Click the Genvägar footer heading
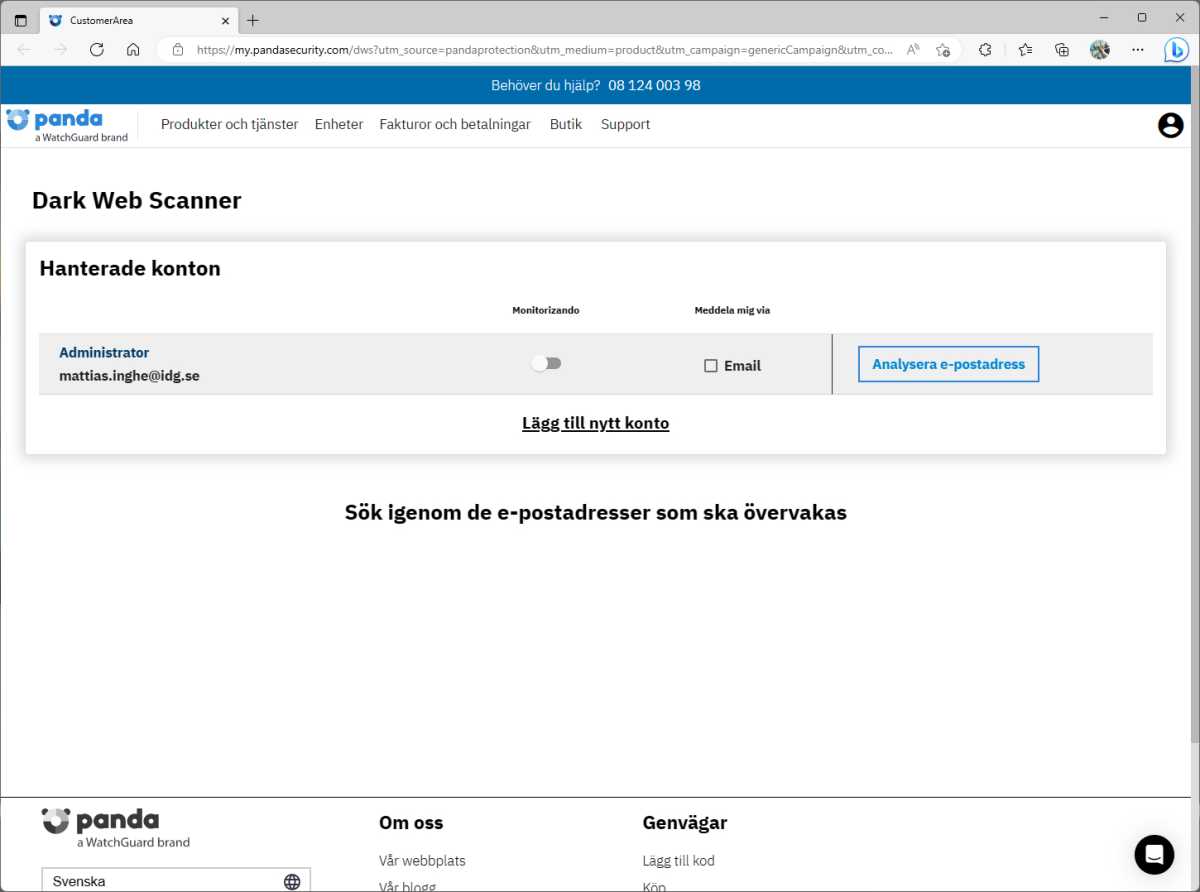This screenshot has width=1200, height=892. click(x=685, y=823)
